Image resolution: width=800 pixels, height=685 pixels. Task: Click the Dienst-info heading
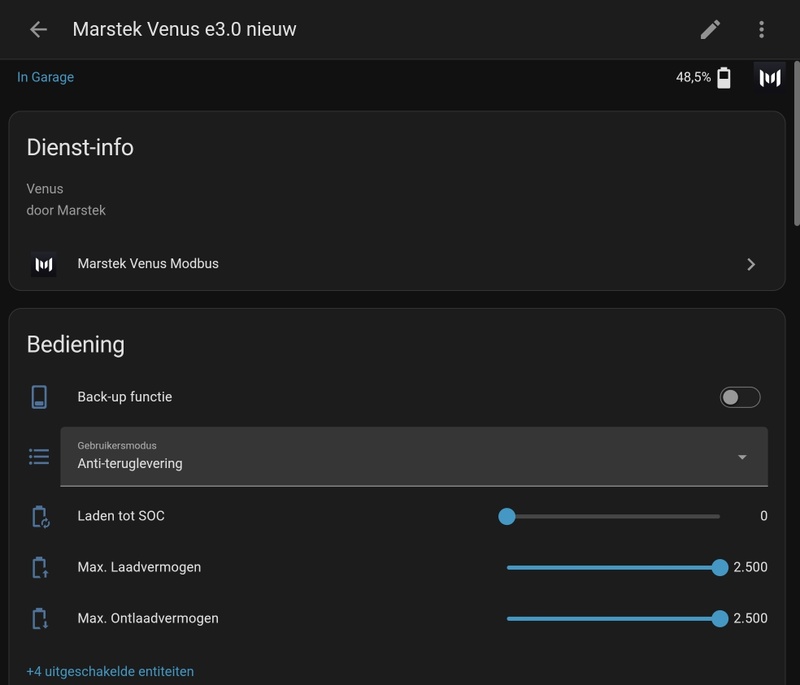point(80,147)
